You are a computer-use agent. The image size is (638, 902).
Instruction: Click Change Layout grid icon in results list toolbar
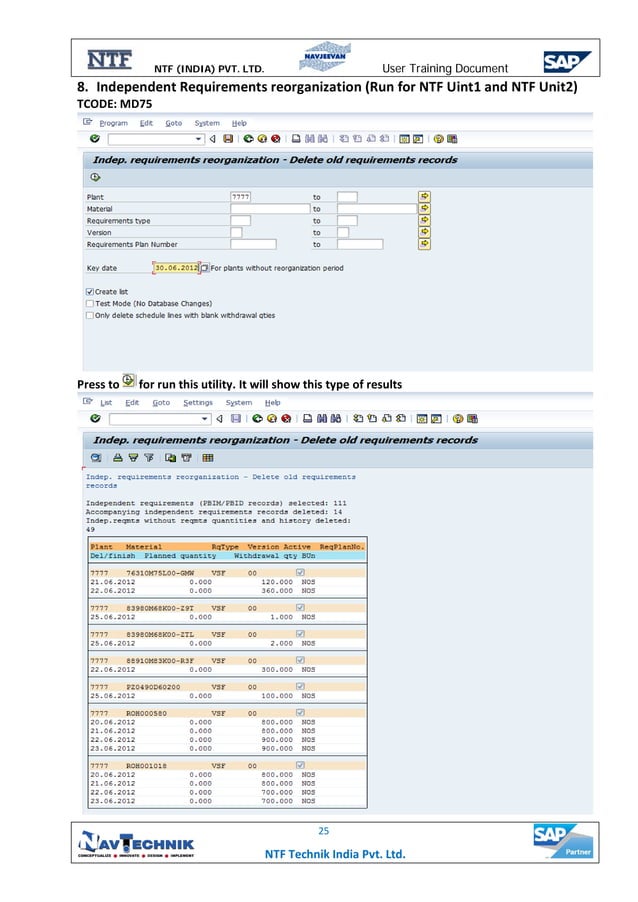click(208, 458)
